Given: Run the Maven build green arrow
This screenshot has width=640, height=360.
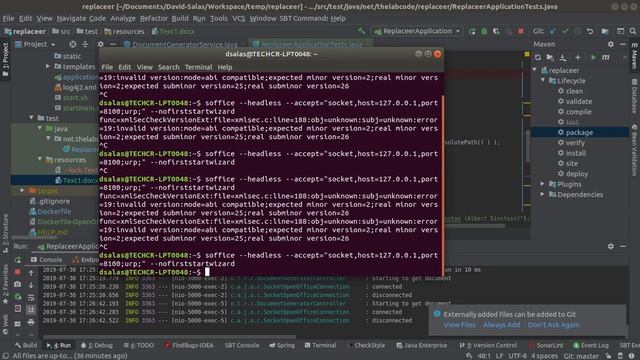Looking at the screenshot, I should (593, 58).
